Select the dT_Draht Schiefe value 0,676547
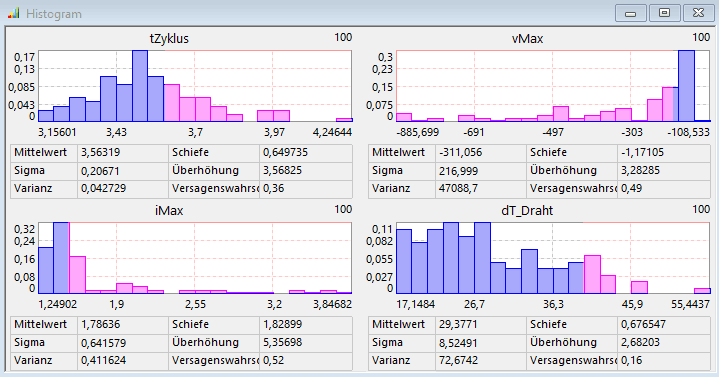 [x=643, y=324]
